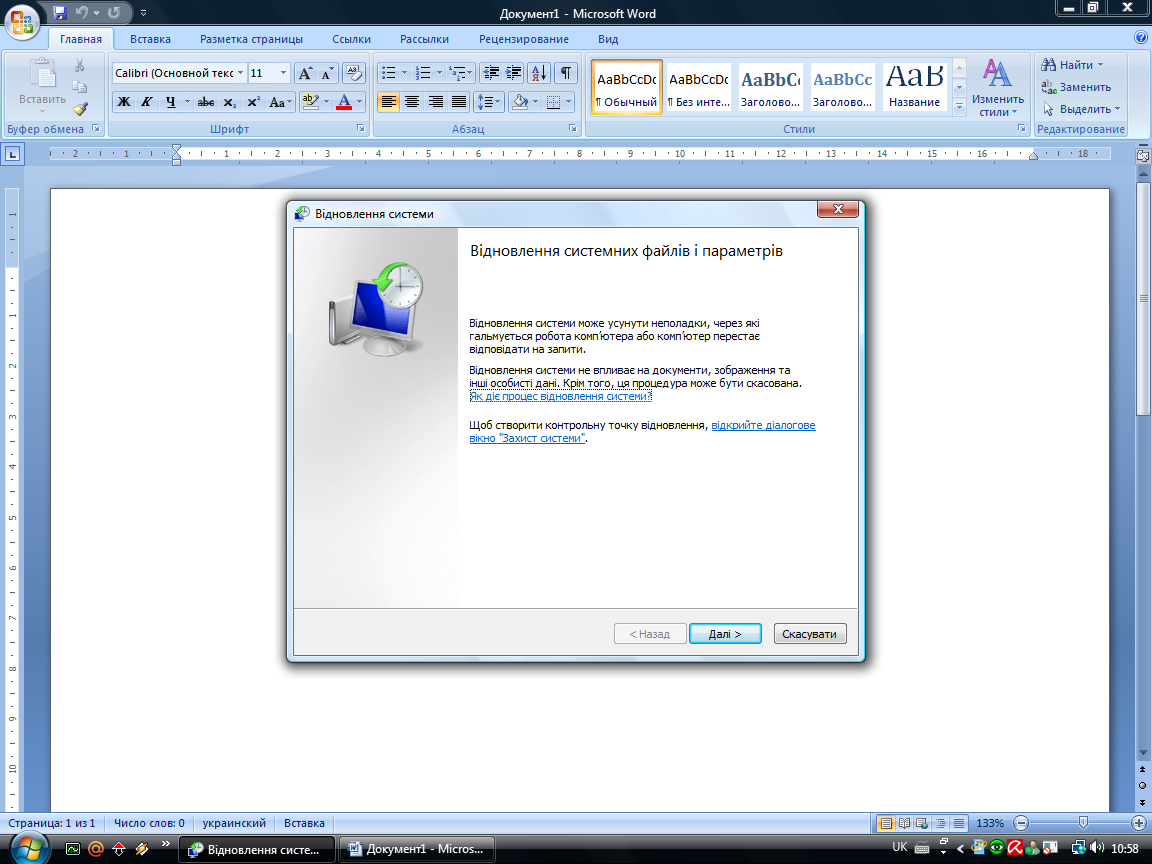
Task: Click the volume icon in system tray
Action: tap(1097, 848)
